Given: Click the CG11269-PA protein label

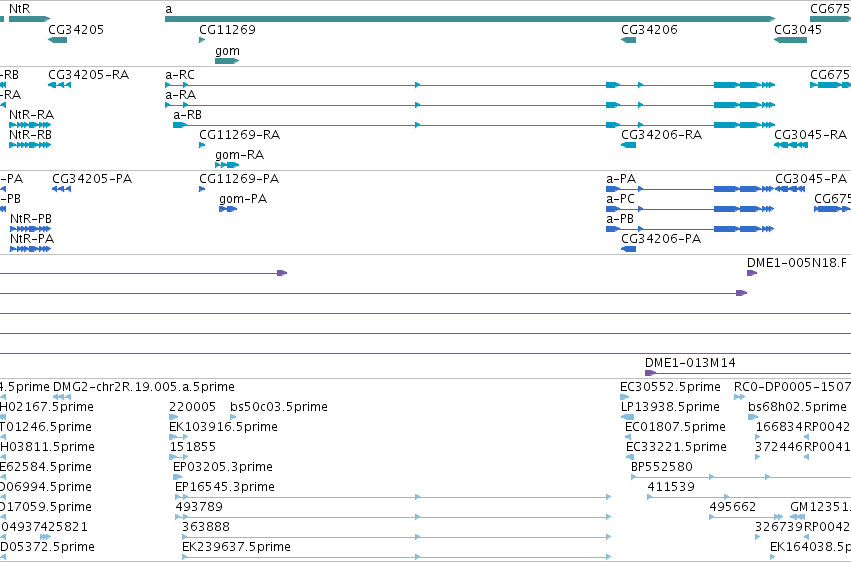Looking at the screenshot, I should coord(239,178).
